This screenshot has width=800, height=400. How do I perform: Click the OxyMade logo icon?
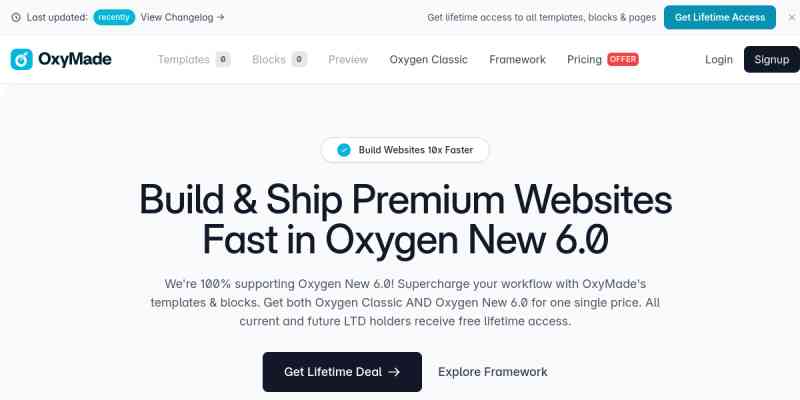21,60
